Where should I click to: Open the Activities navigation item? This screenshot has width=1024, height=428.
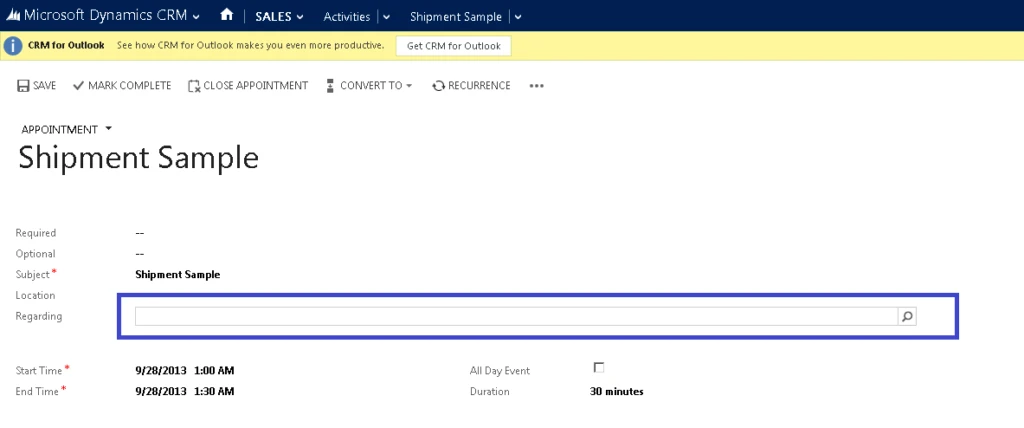point(346,17)
